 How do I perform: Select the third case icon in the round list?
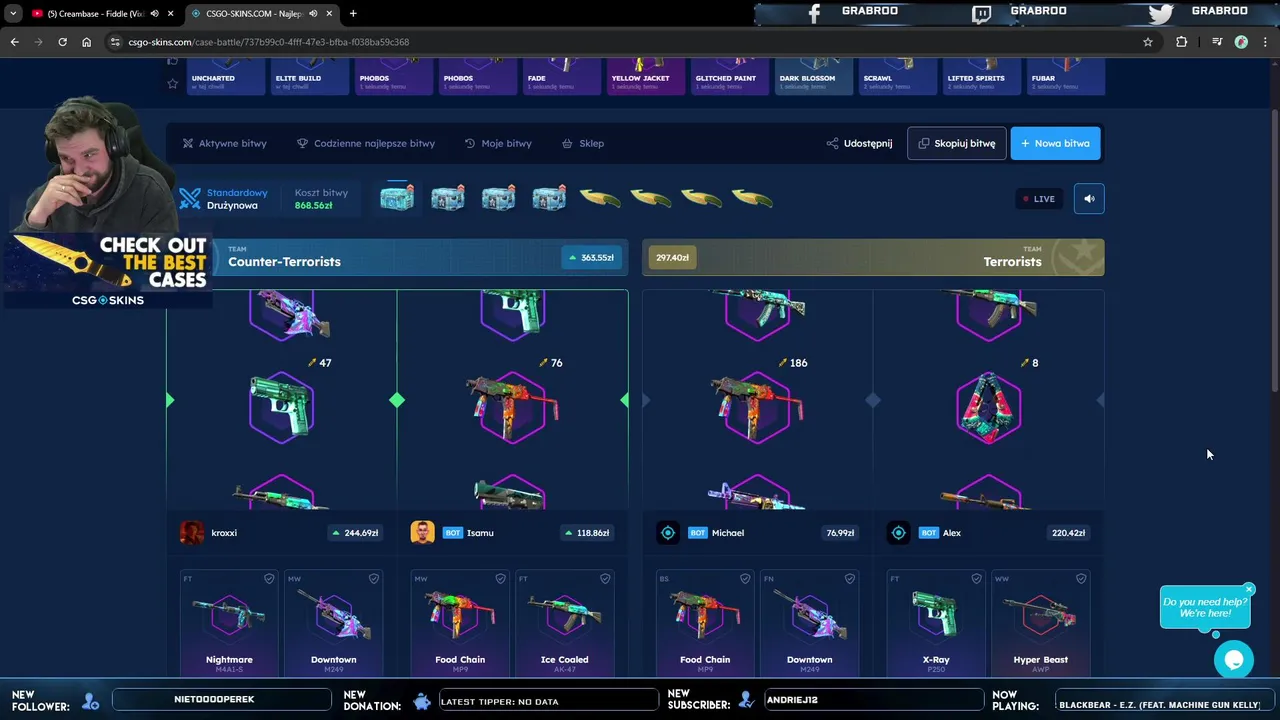[x=498, y=198]
